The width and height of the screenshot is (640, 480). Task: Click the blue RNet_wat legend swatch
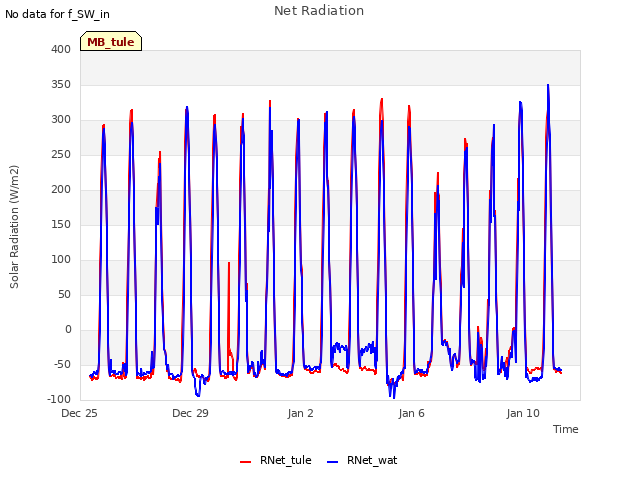click(333, 462)
